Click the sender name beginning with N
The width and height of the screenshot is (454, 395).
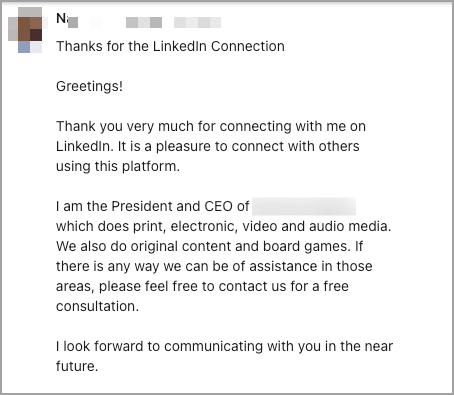[x=67, y=19]
